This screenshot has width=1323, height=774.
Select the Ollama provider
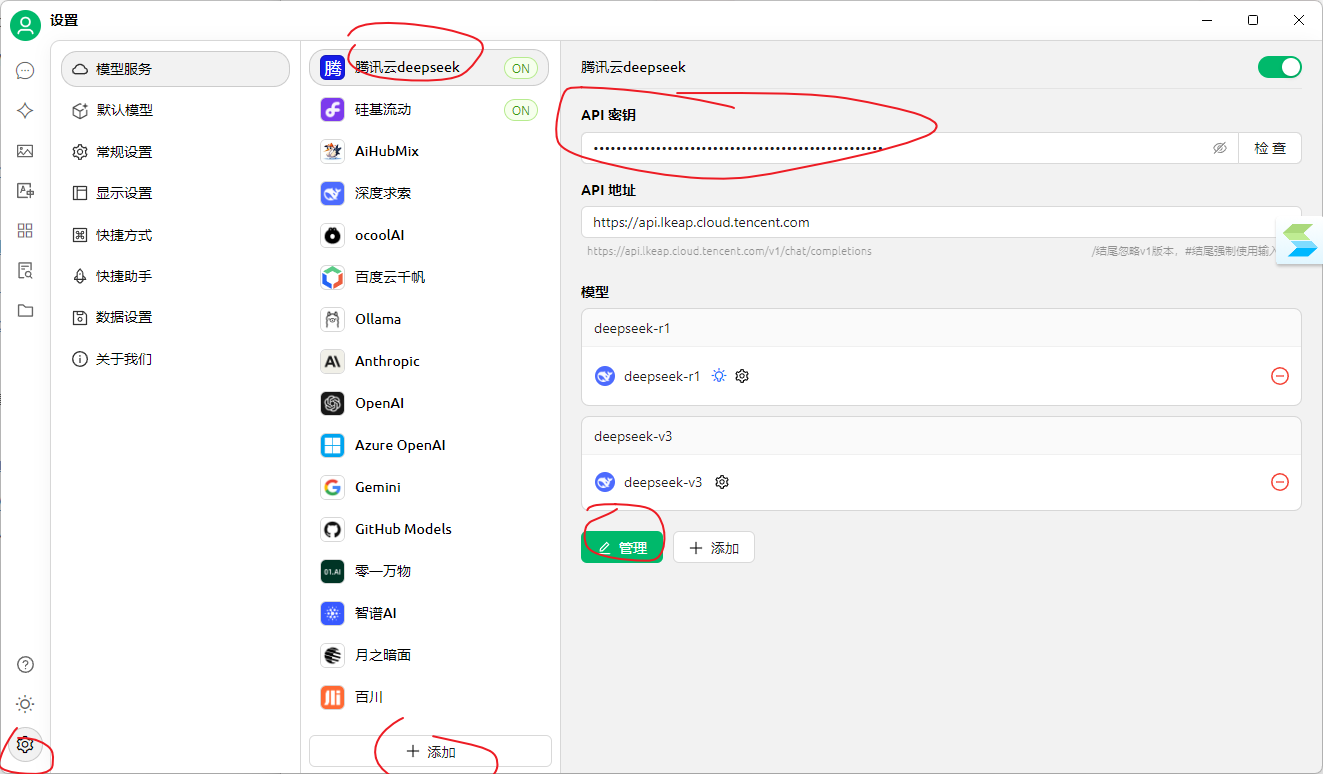click(x=429, y=319)
